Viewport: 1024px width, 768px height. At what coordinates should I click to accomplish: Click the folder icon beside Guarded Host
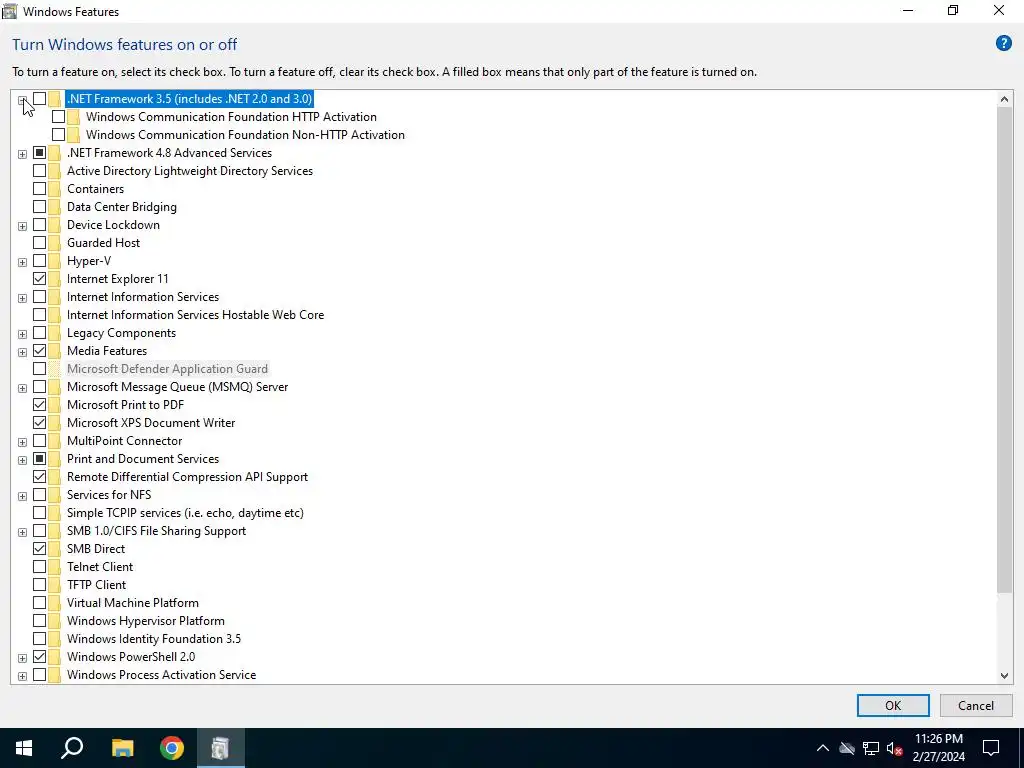pyautogui.click(x=54, y=243)
